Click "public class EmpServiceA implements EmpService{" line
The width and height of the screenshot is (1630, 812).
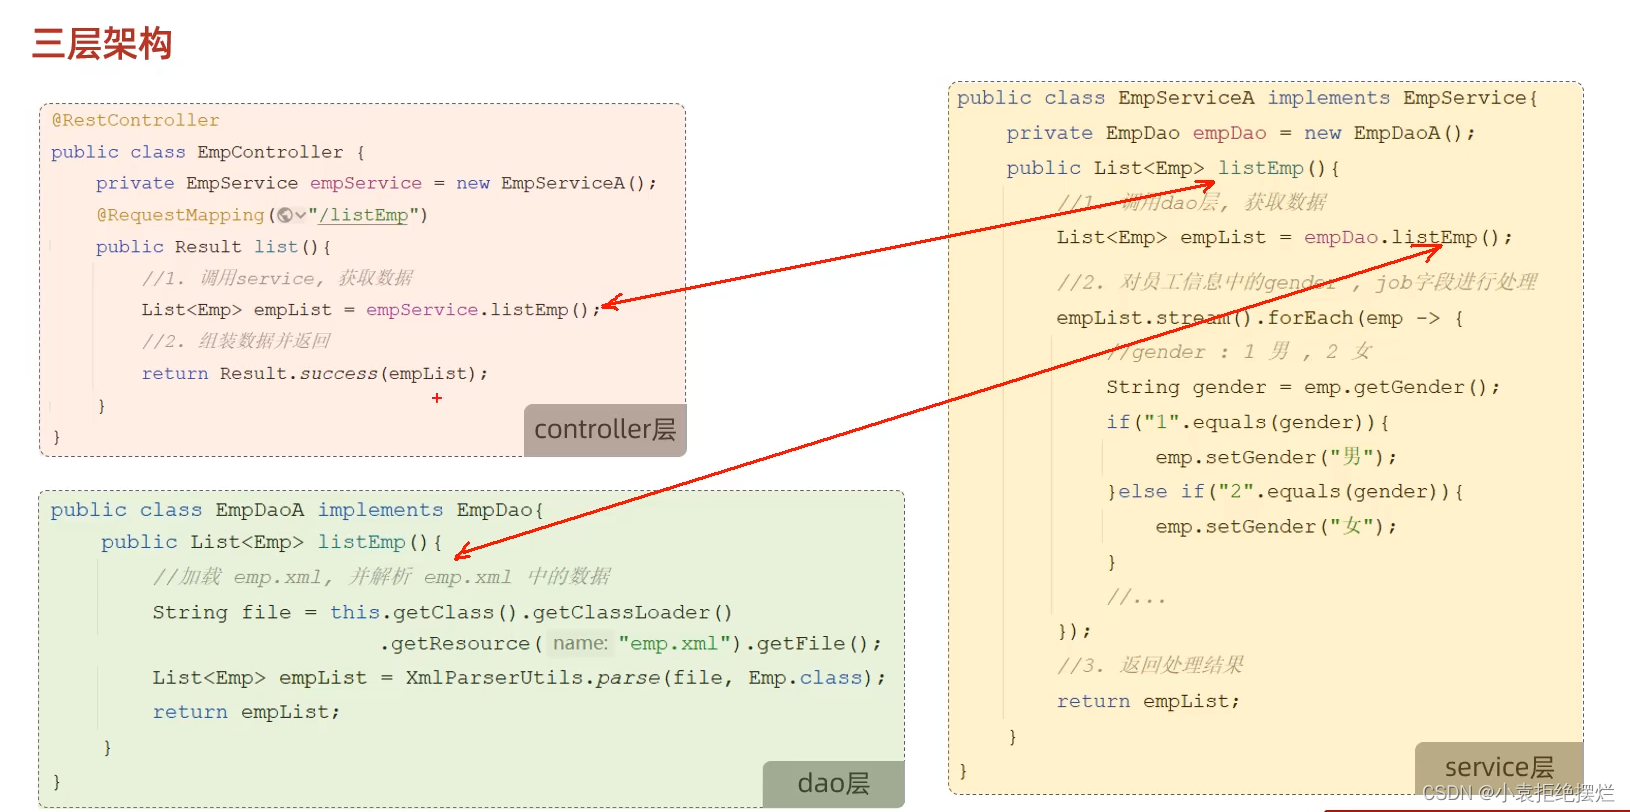point(1247,98)
